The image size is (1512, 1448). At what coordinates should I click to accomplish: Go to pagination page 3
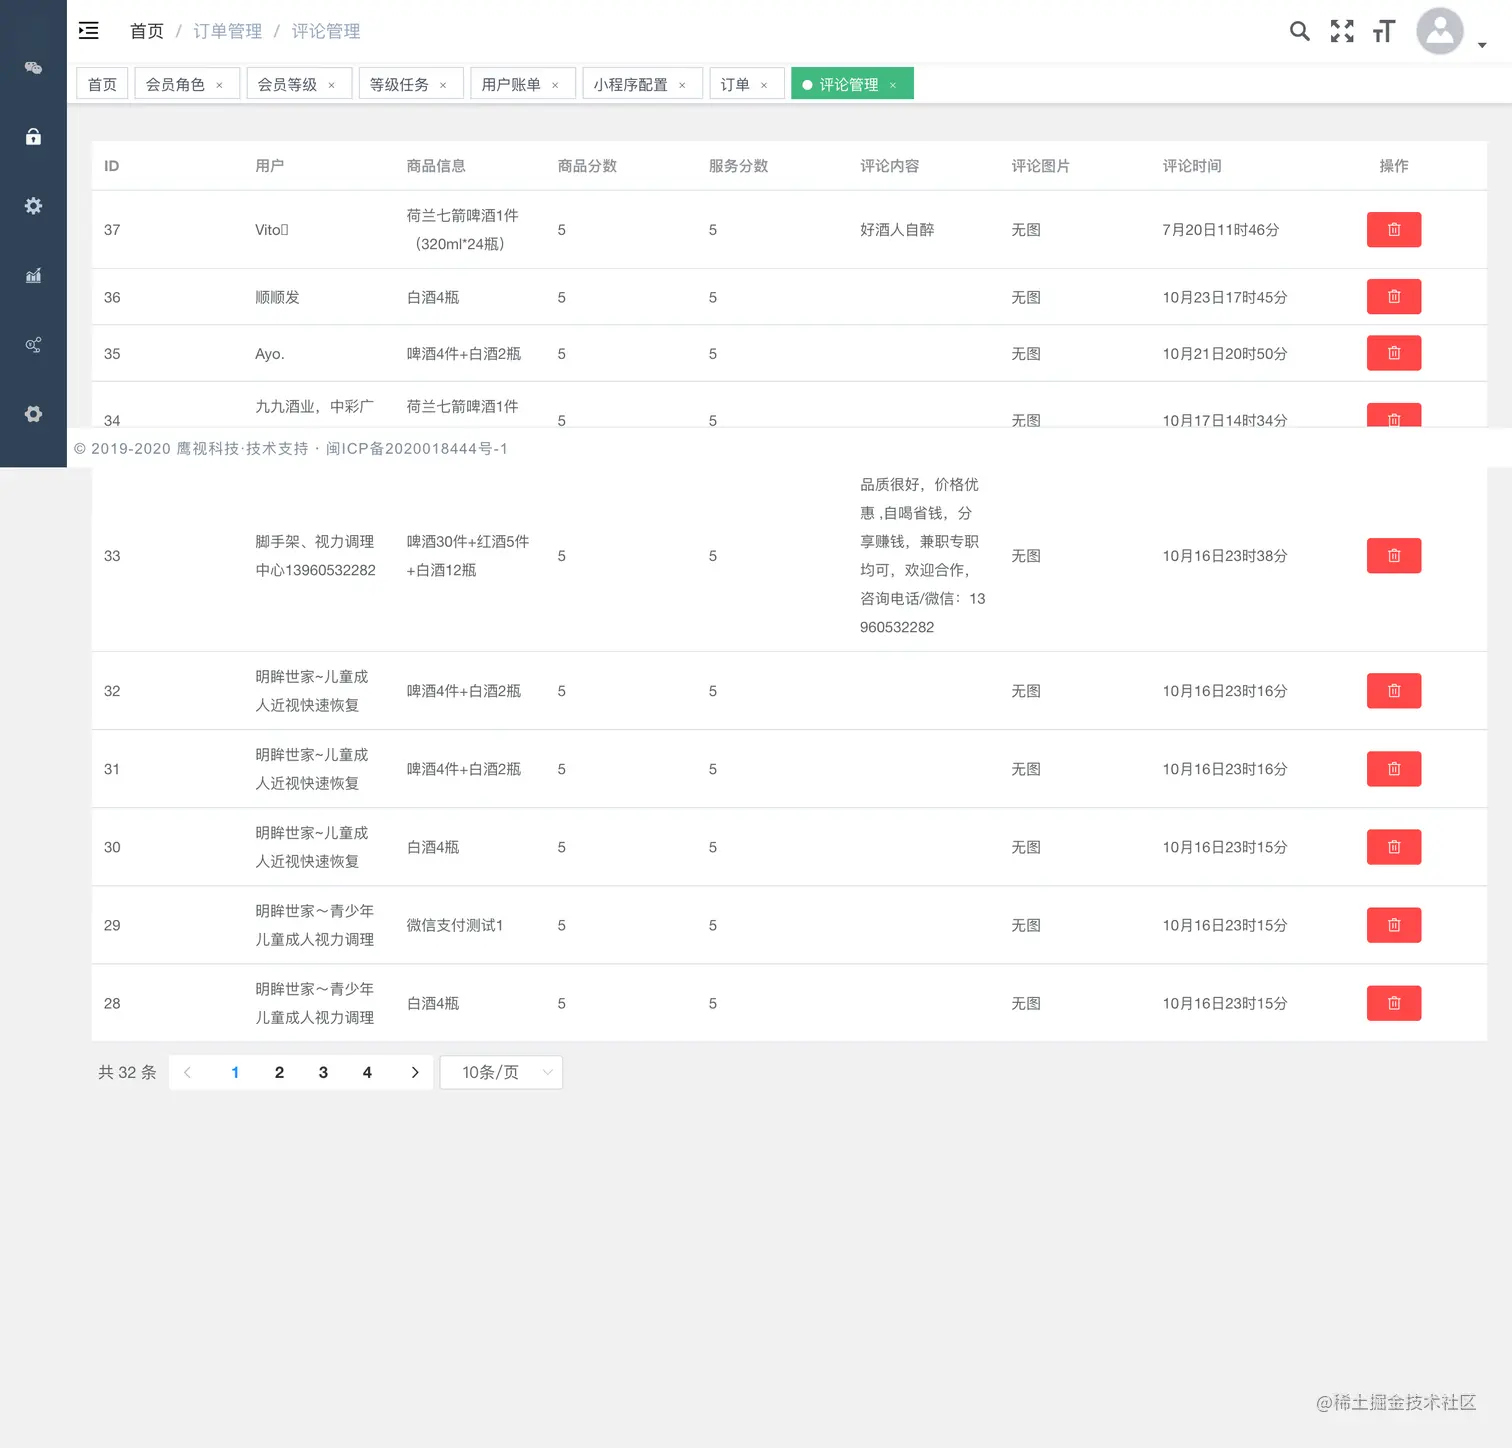[x=323, y=1072]
